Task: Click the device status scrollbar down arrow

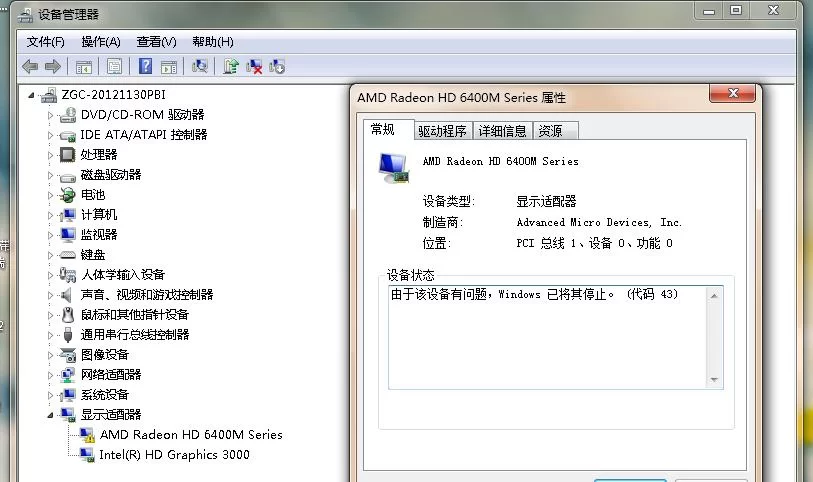Action: (714, 380)
